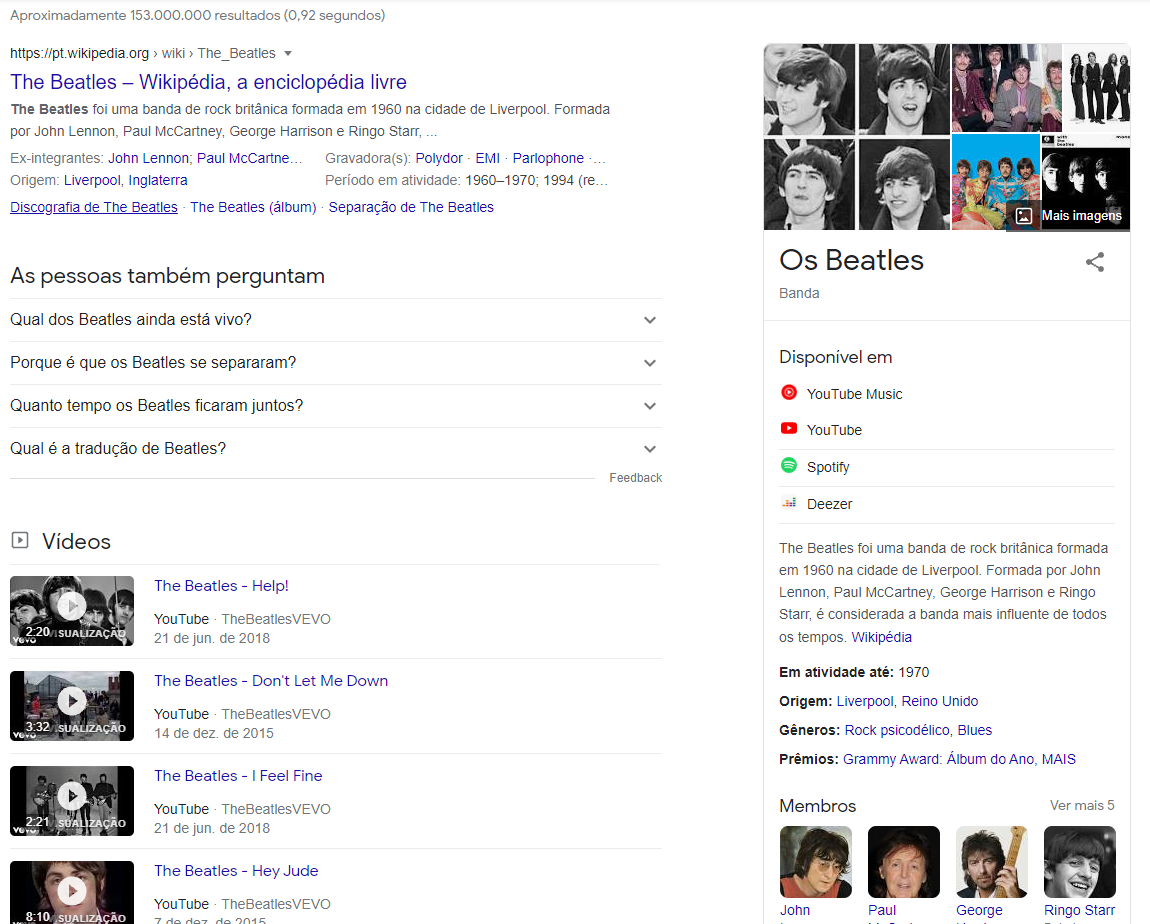Play the Help! video thumbnail
The image size is (1150, 924).
click(x=72, y=611)
